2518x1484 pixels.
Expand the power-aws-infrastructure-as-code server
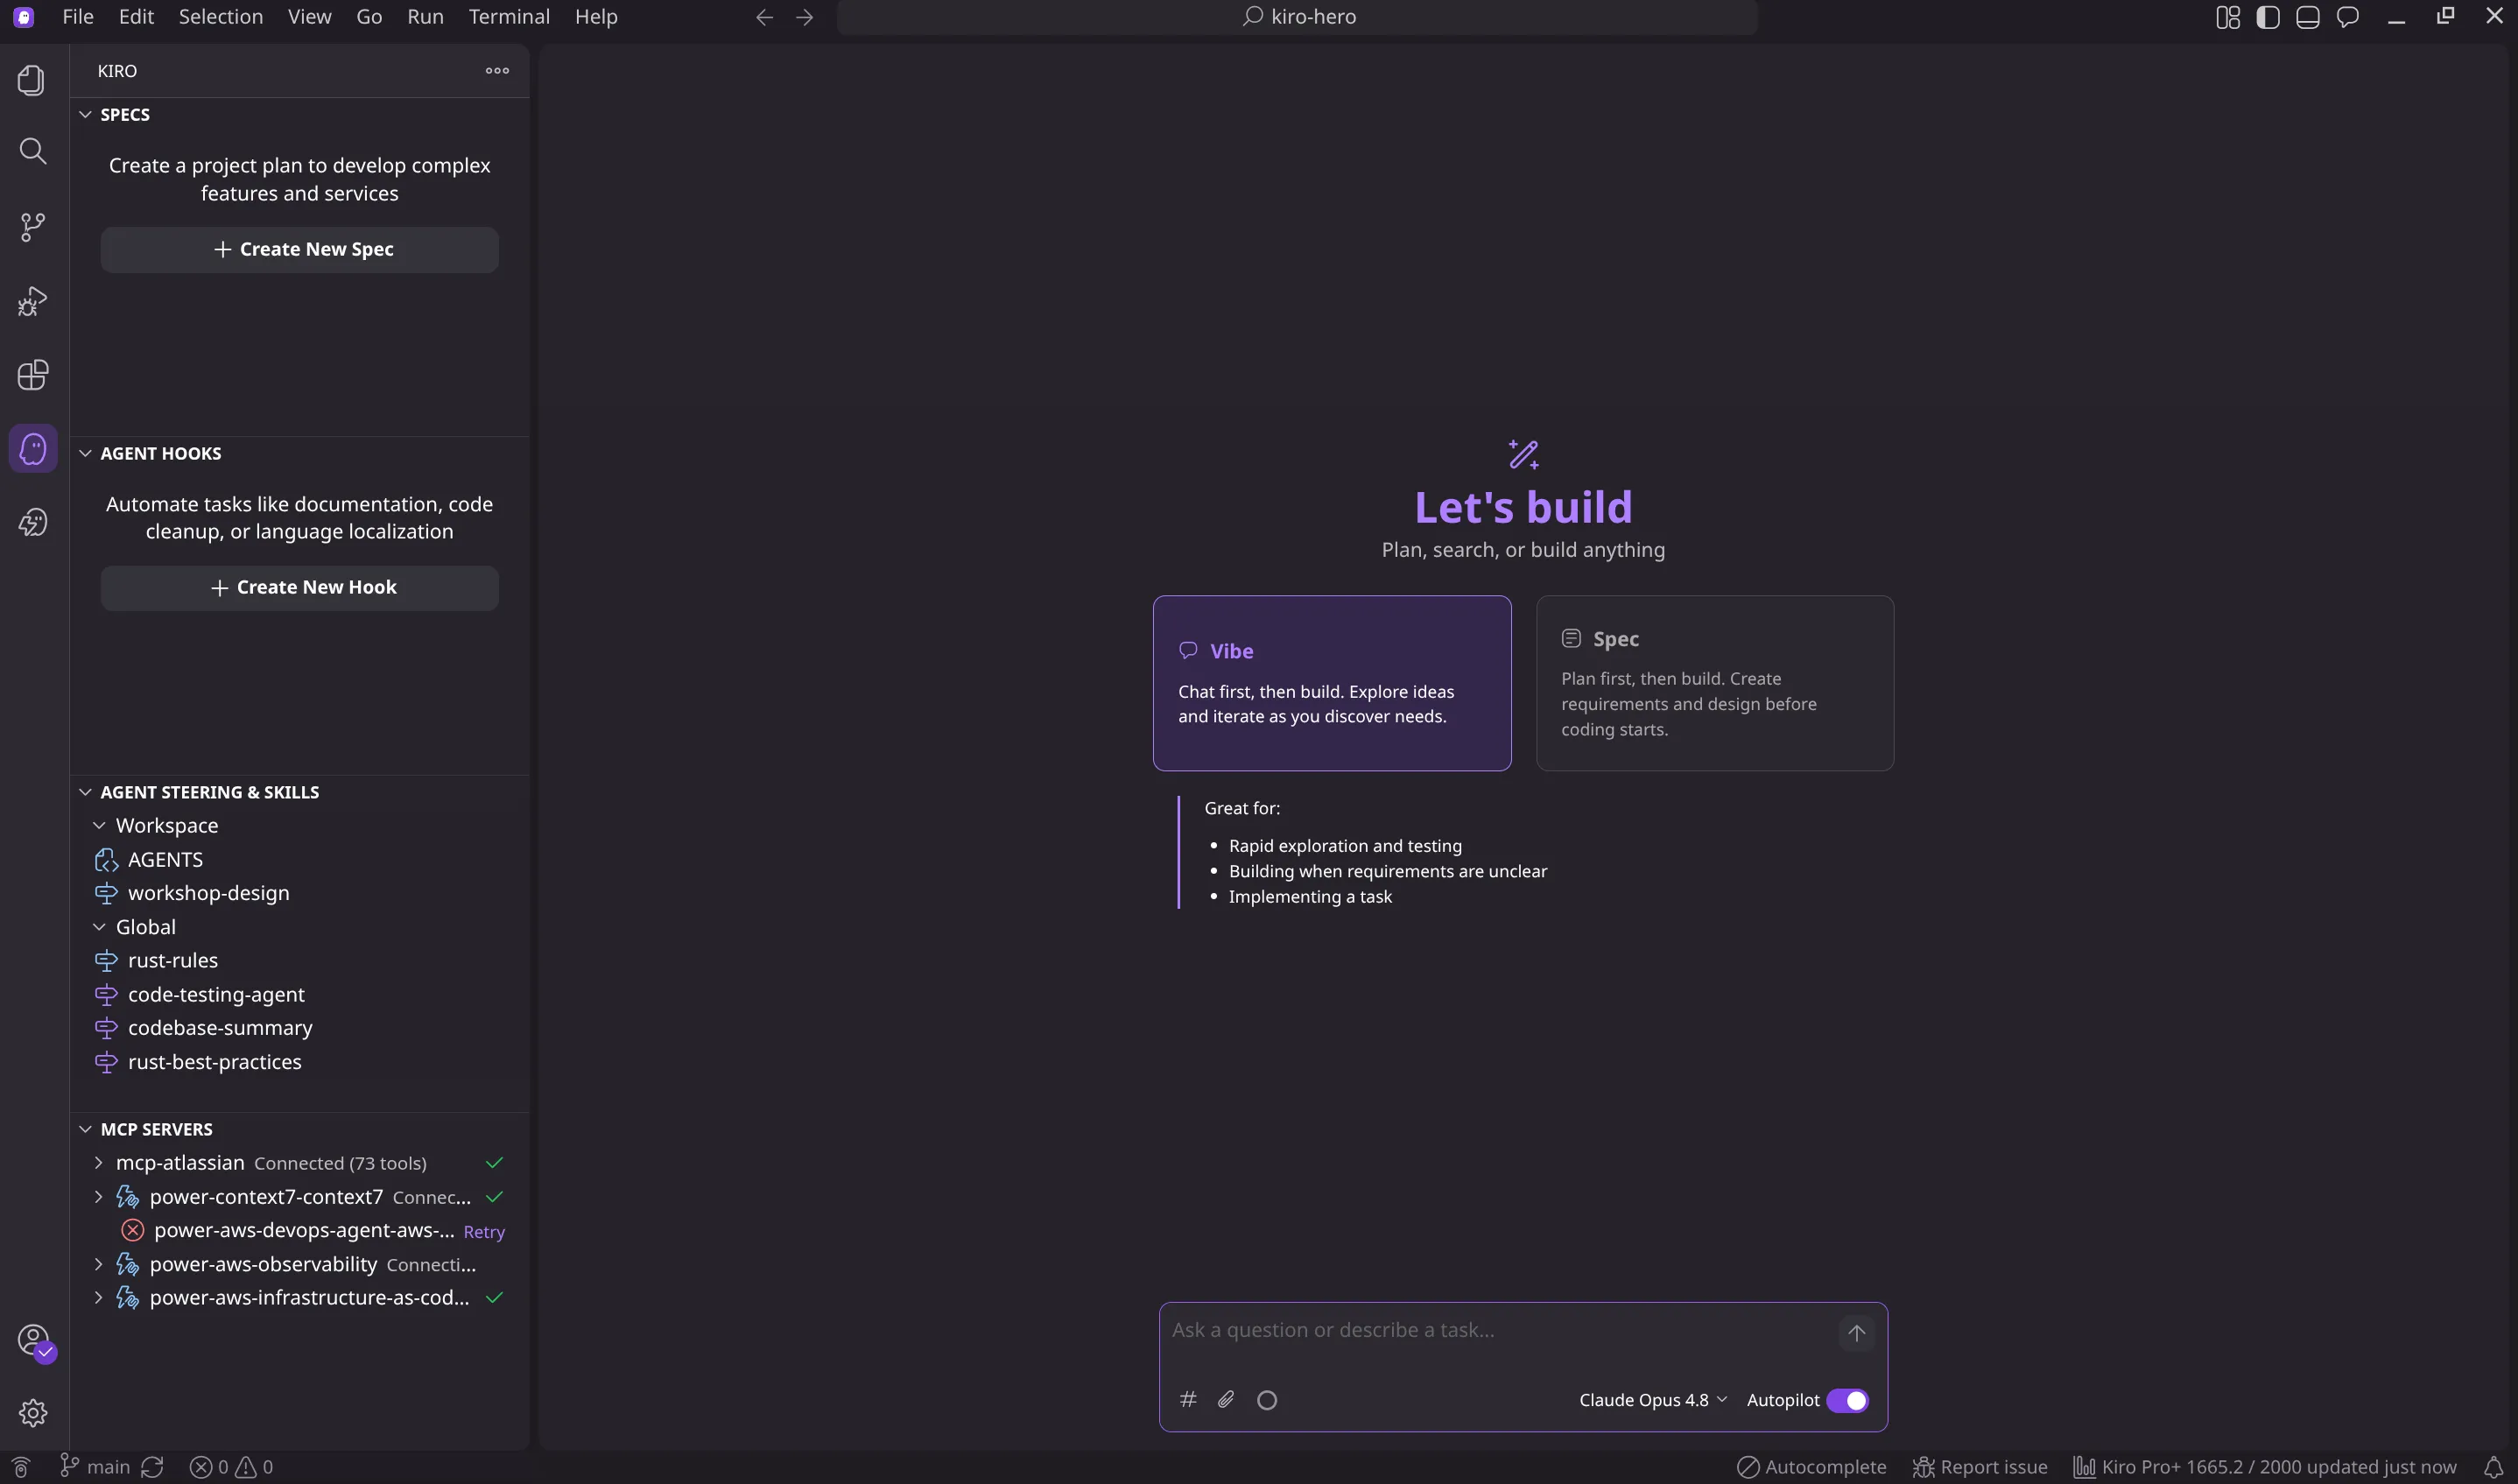pos(98,1298)
